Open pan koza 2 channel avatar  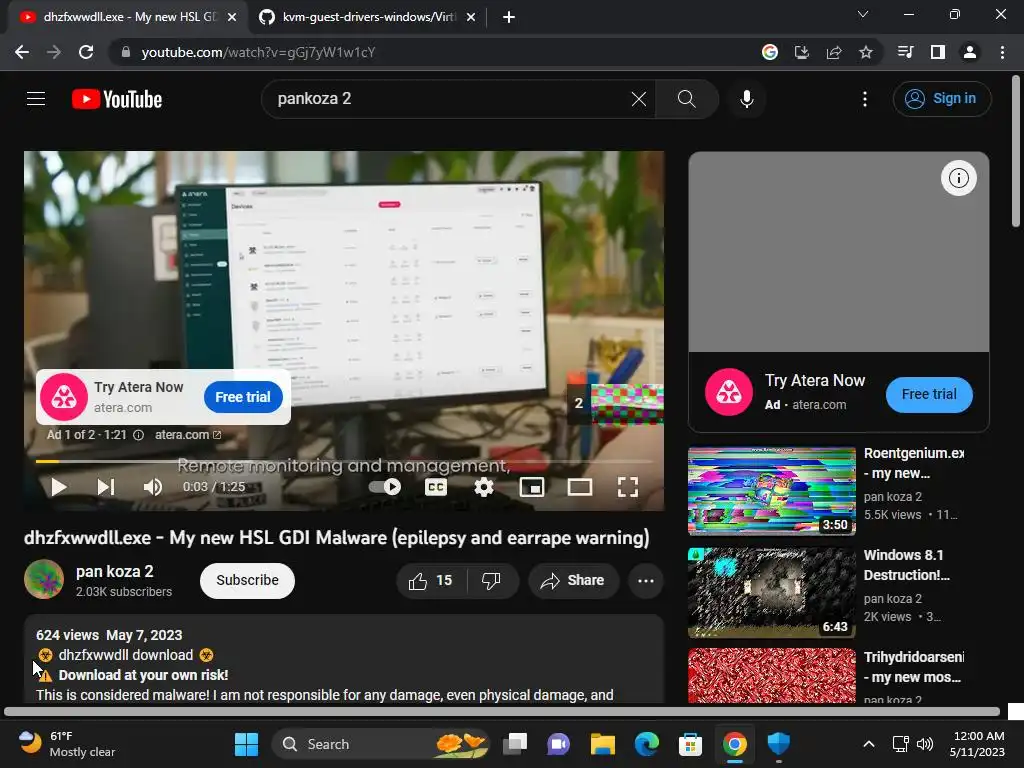coord(44,579)
